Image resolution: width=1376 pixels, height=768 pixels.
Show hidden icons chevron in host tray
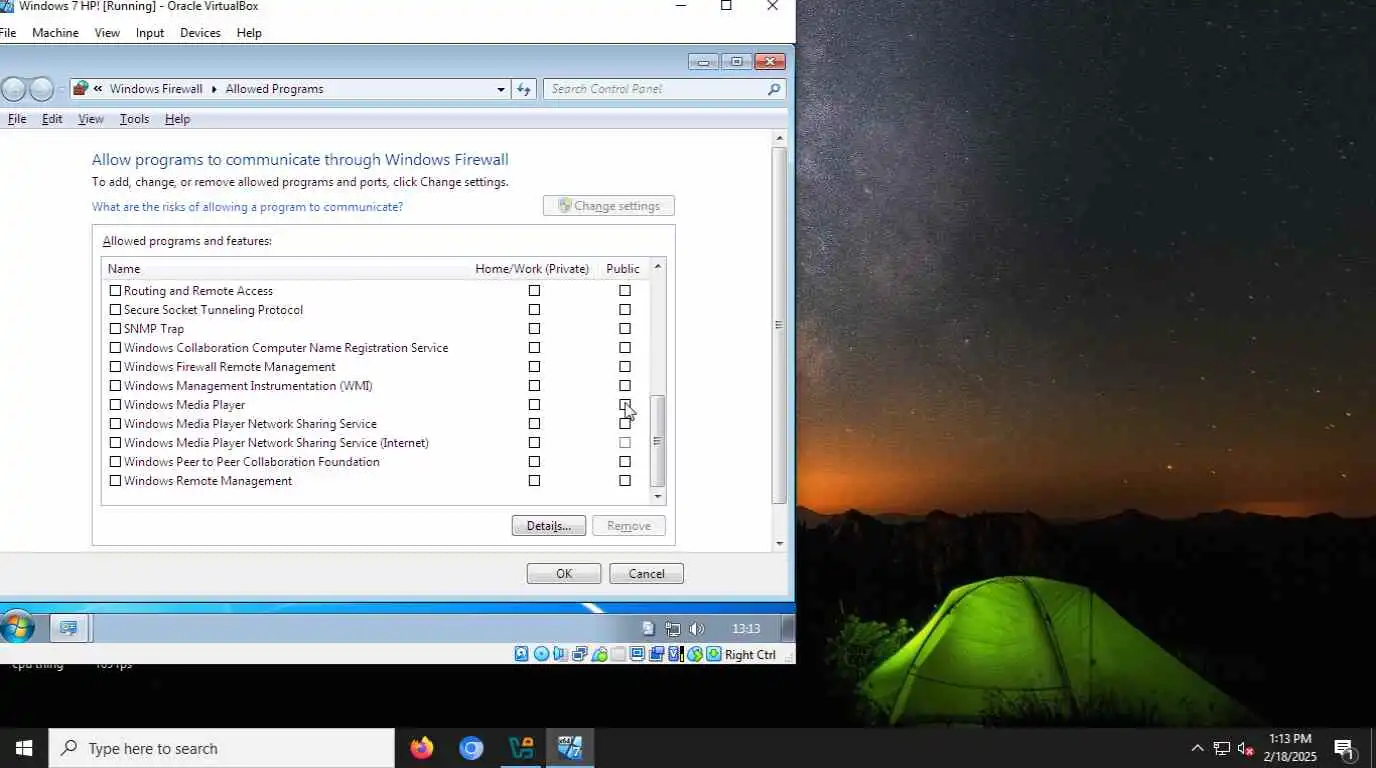(1197, 748)
